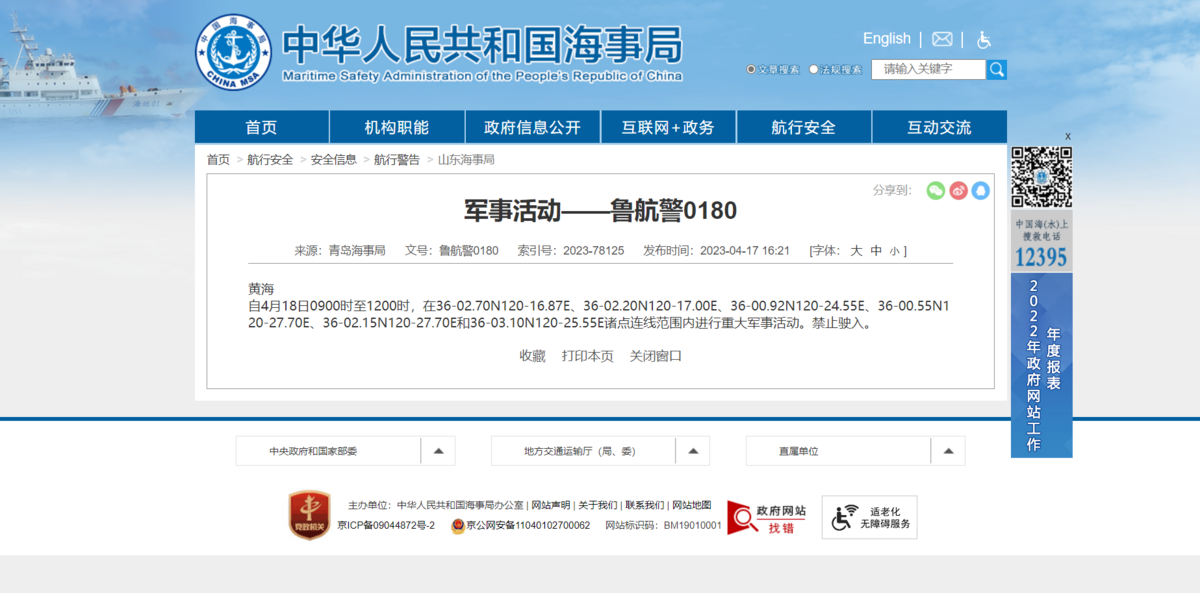Set font size to 大 (large)

(856, 251)
